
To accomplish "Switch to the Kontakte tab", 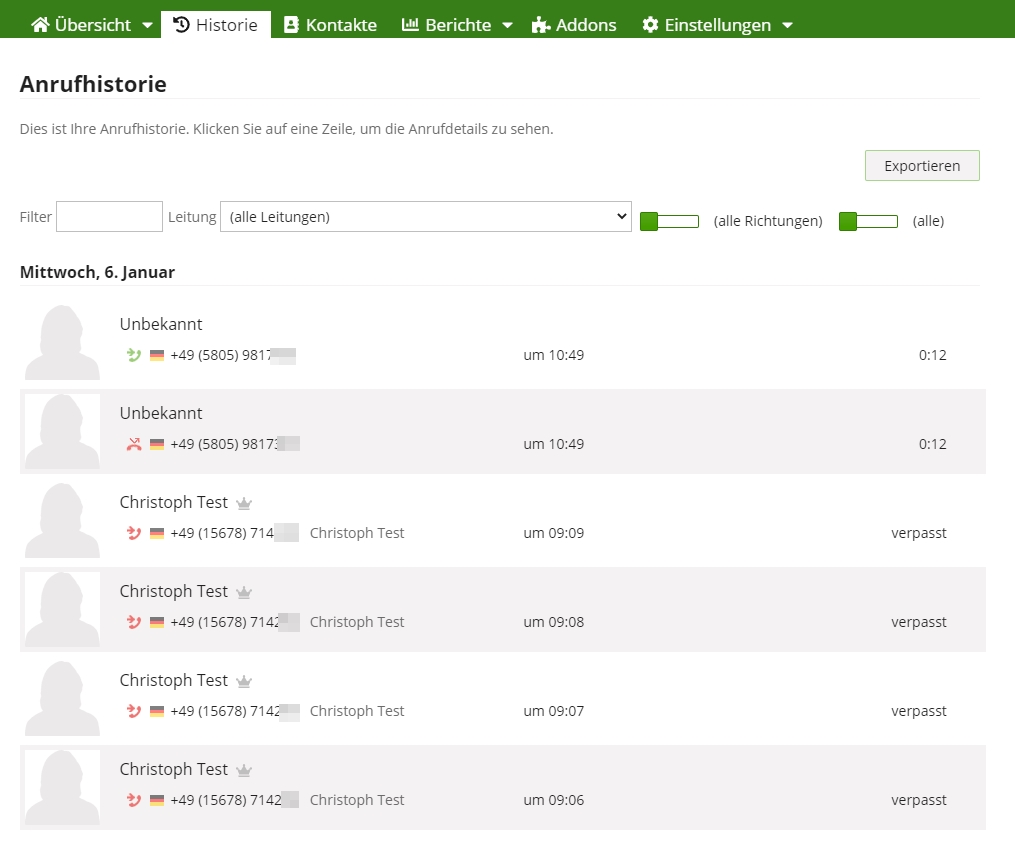I will [330, 25].
